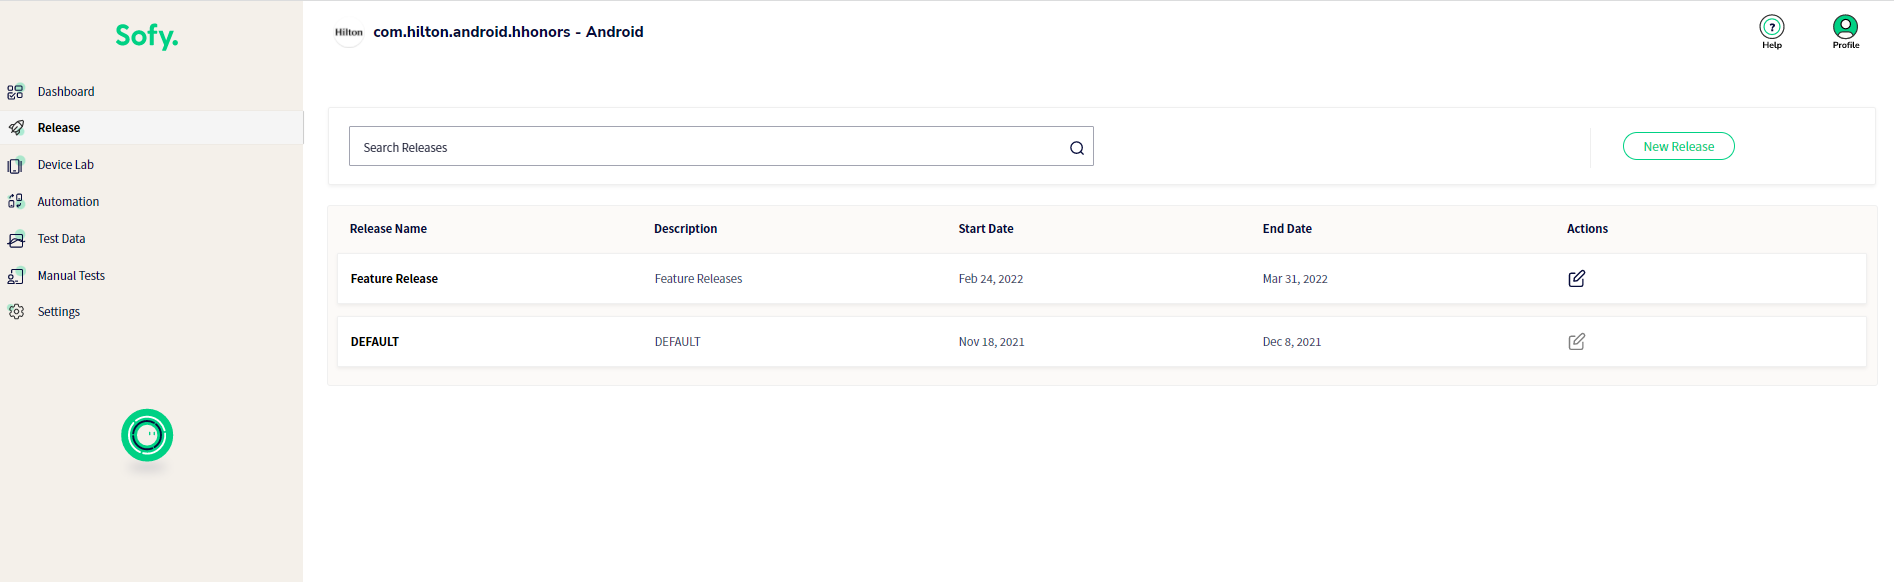Click start date Nov 18, 2021
1894x582 pixels.
pos(991,342)
